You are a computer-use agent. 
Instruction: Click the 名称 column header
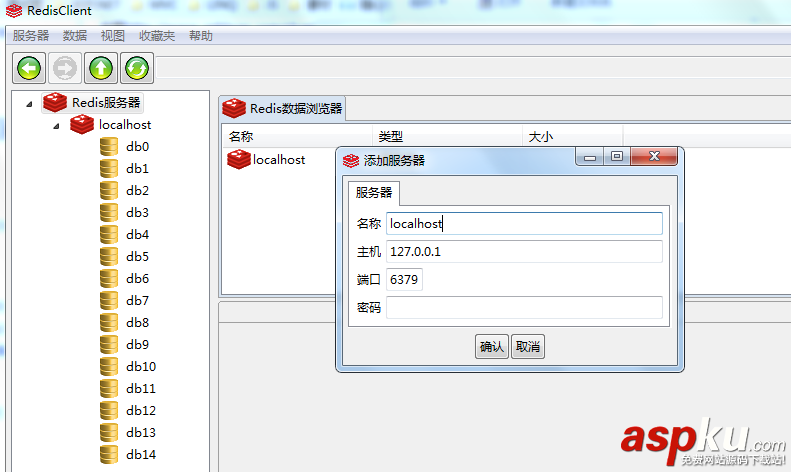(297, 137)
